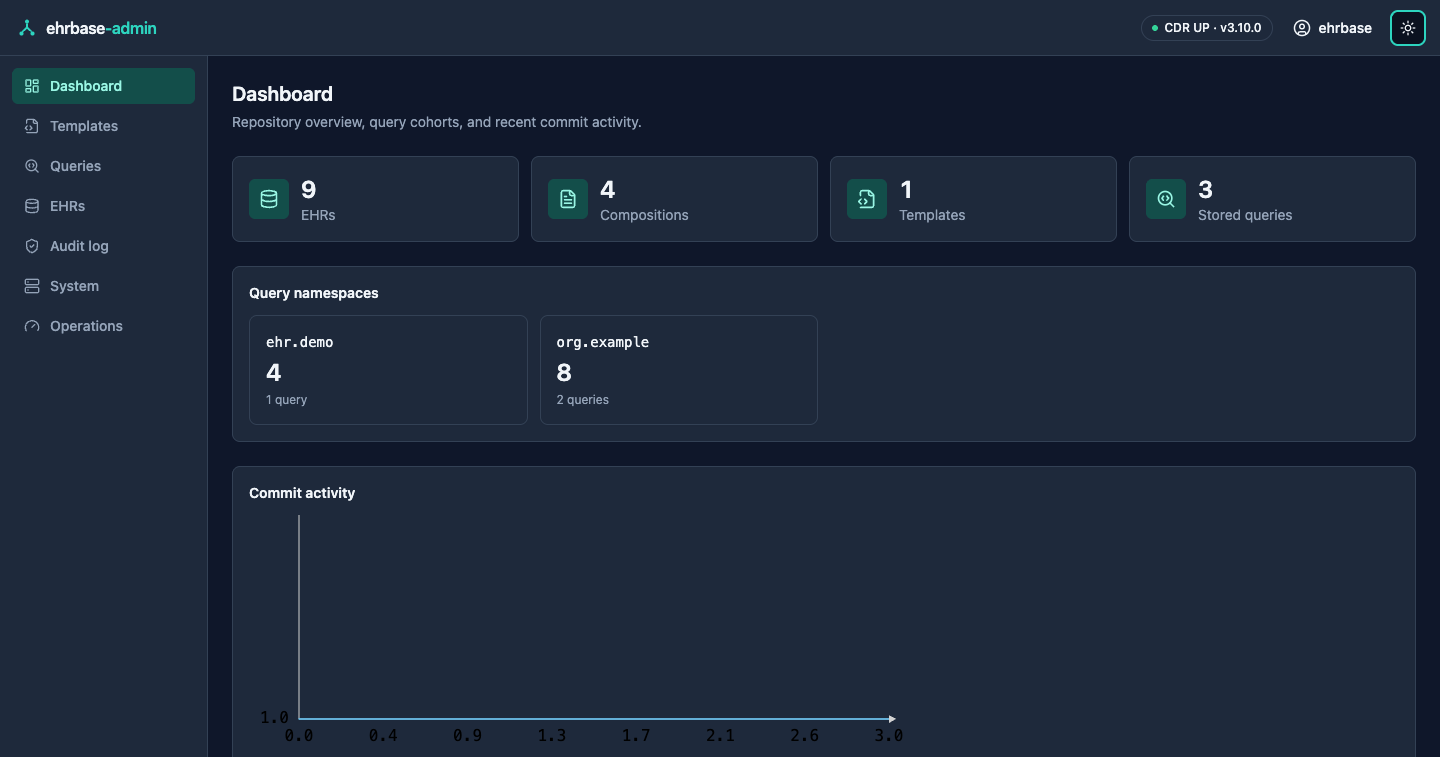Click the database icon on EHRs card
Viewport: 1440px width, 757px height.
(x=269, y=199)
